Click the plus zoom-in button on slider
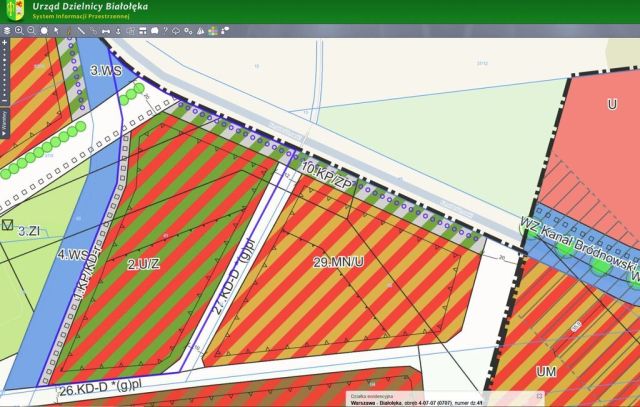The image size is (640, 407). point(4,42)
